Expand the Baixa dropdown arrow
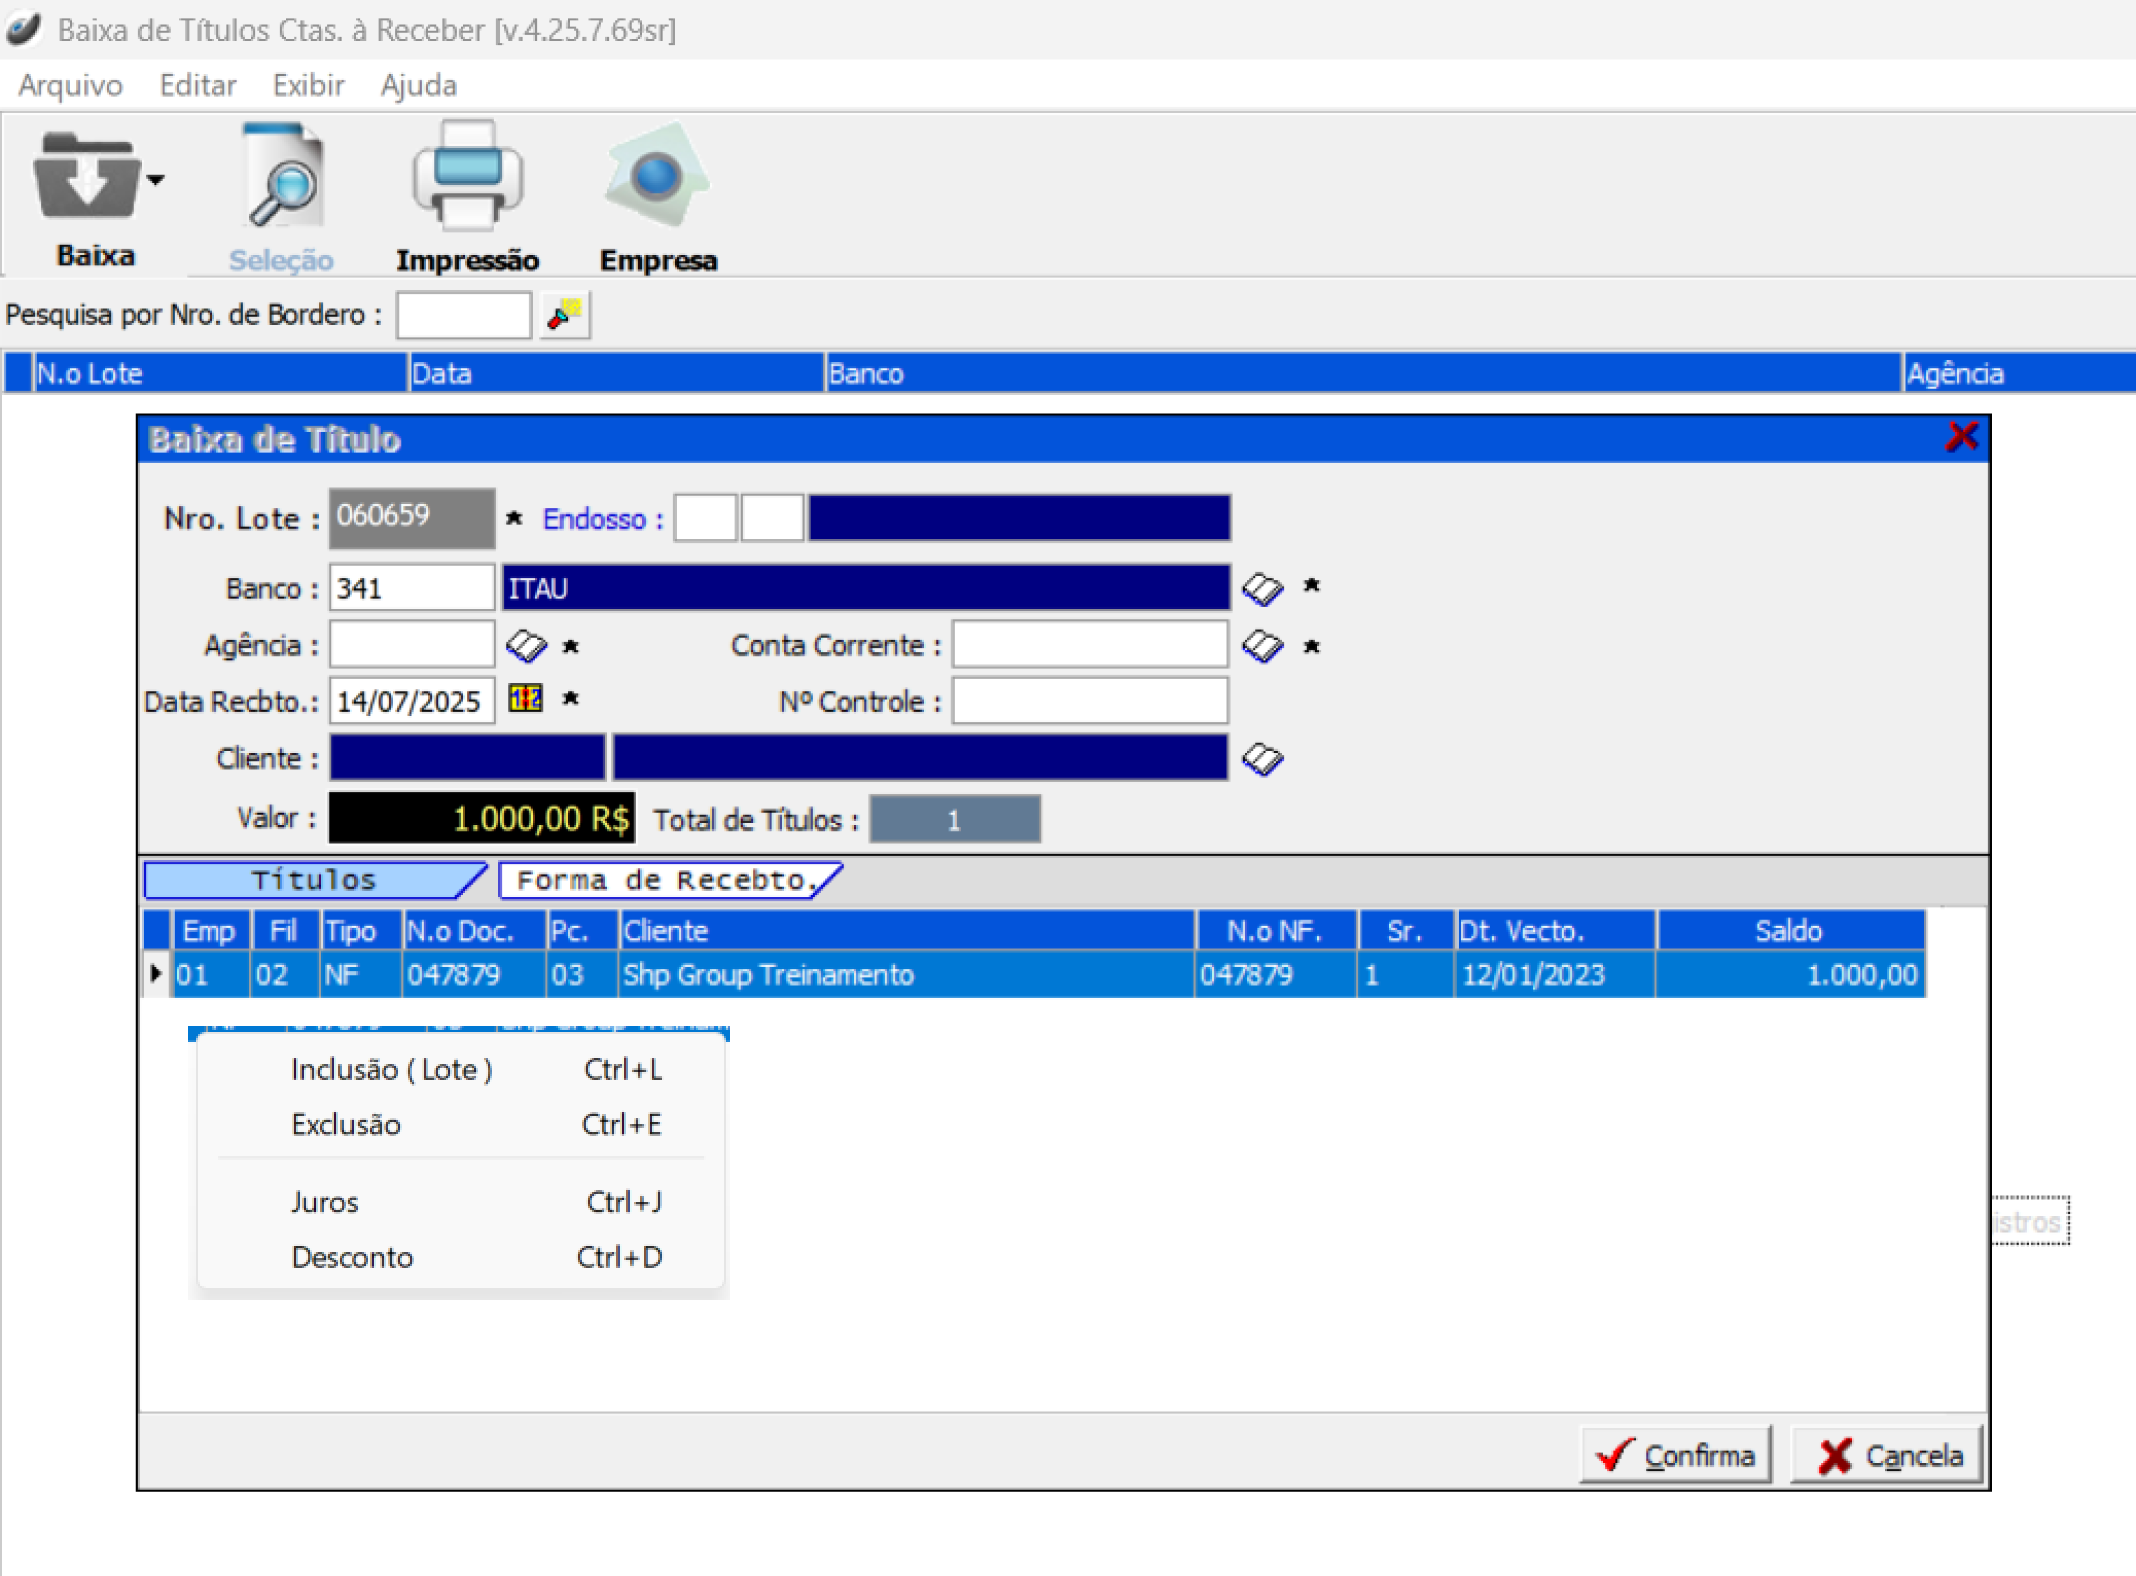2136x1576 pixels. 157,180
